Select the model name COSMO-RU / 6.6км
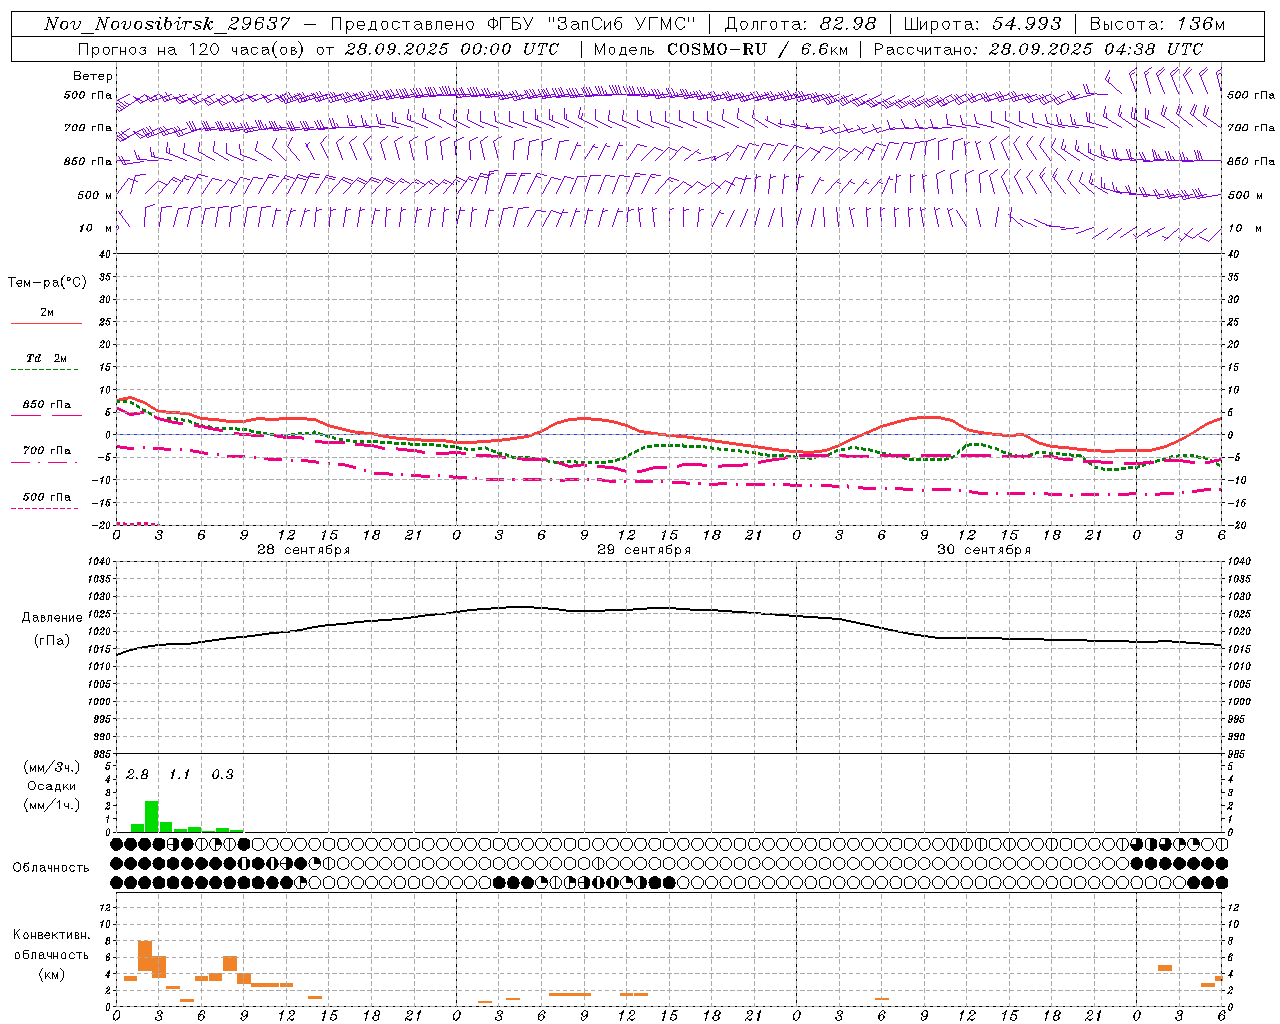The height and width of the screenshot is (1024, 1280). 757,49
